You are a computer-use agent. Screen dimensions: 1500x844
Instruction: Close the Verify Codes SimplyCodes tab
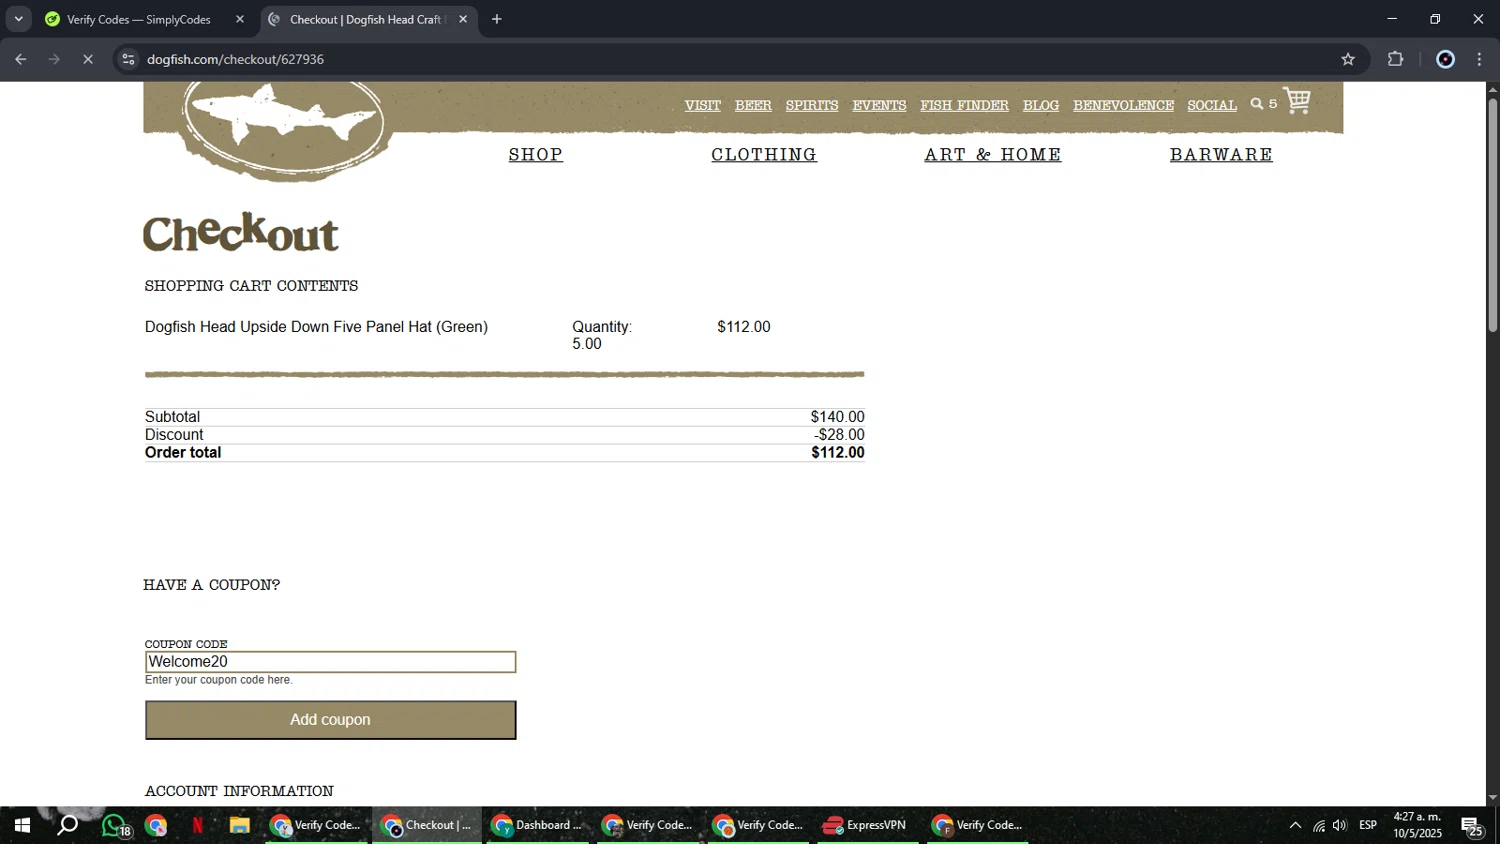click(x=240, y=19)
